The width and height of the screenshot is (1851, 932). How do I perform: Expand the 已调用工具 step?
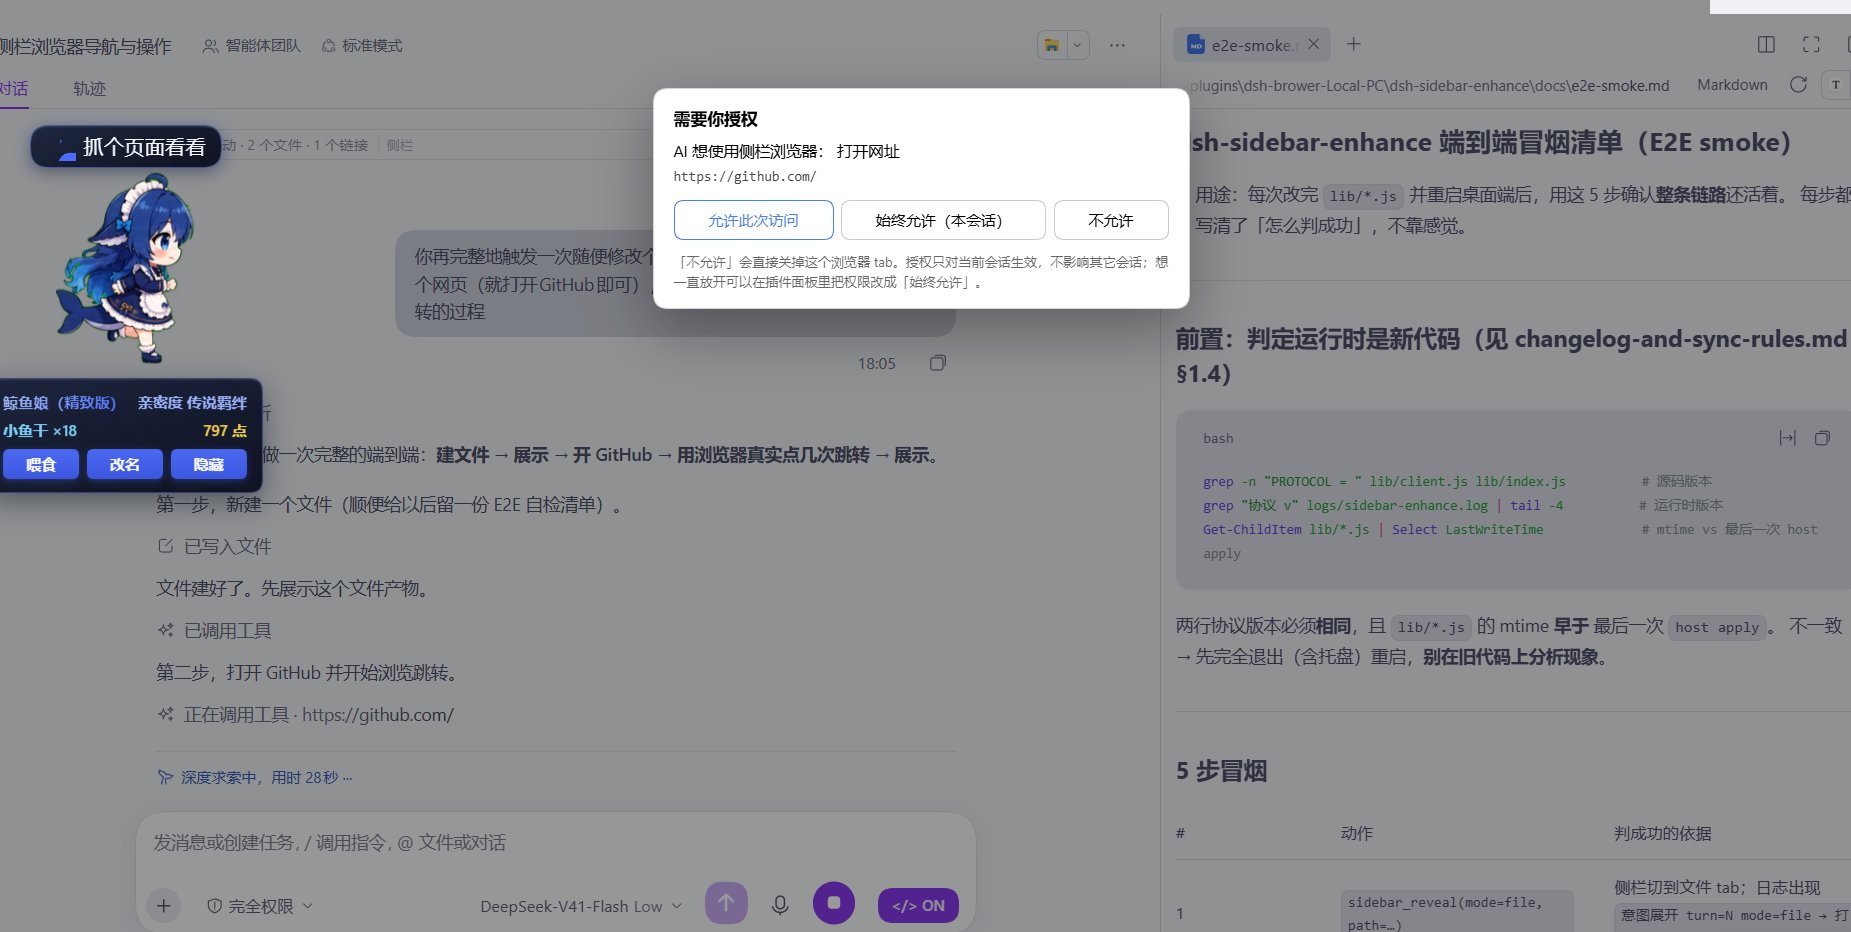215,631
